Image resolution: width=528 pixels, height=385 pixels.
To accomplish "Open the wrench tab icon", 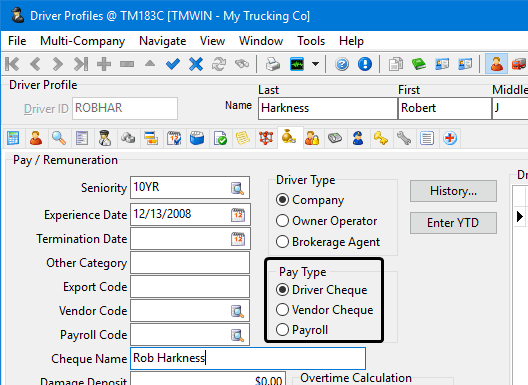I will pyautogui.click(x=404, y=138).
